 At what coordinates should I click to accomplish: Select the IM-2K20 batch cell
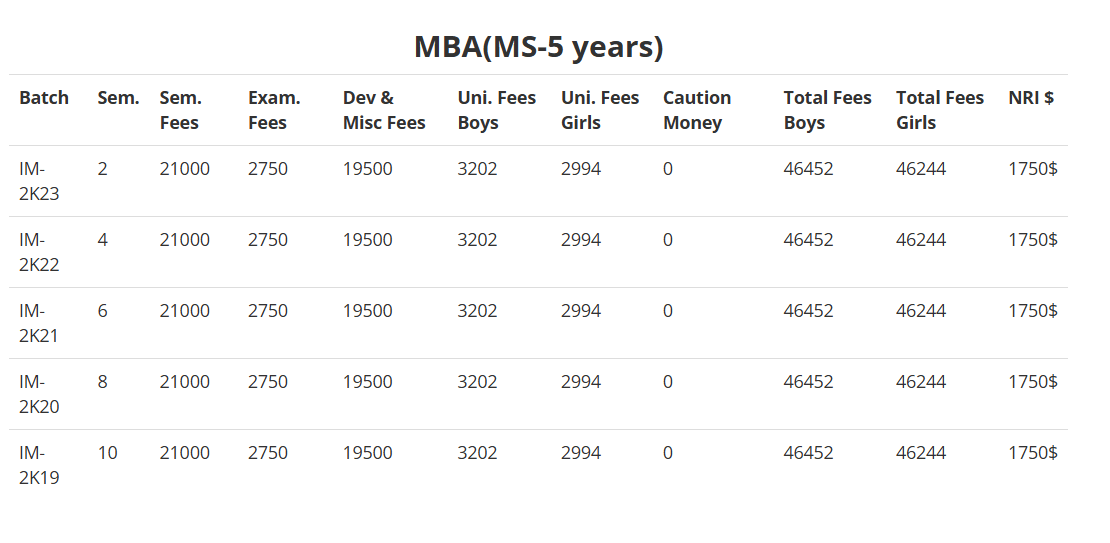tap(39, 394)
